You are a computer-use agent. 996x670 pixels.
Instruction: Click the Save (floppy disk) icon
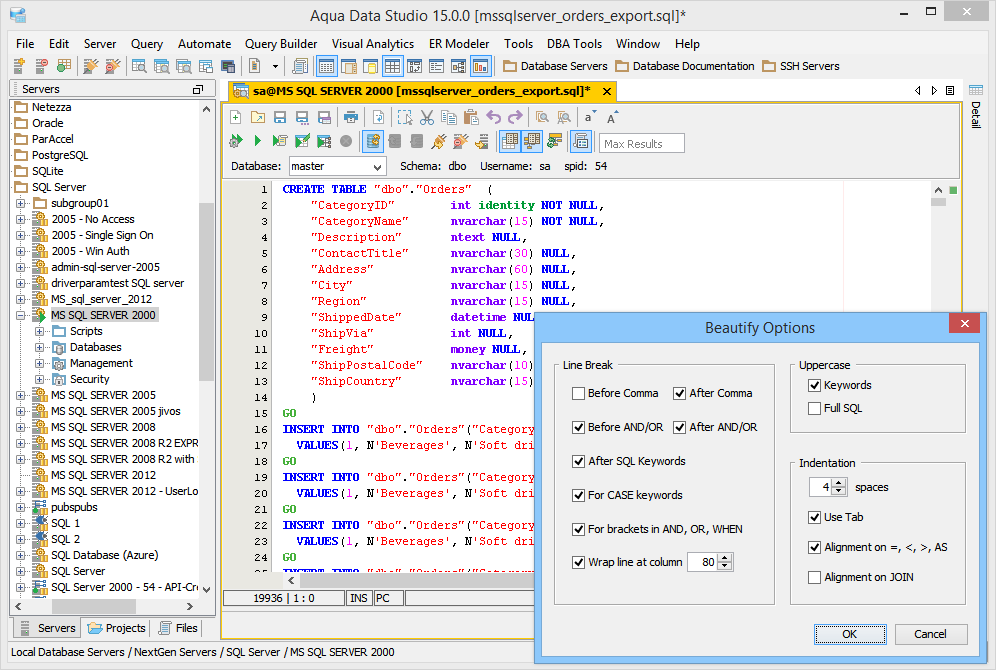point(281,117)
